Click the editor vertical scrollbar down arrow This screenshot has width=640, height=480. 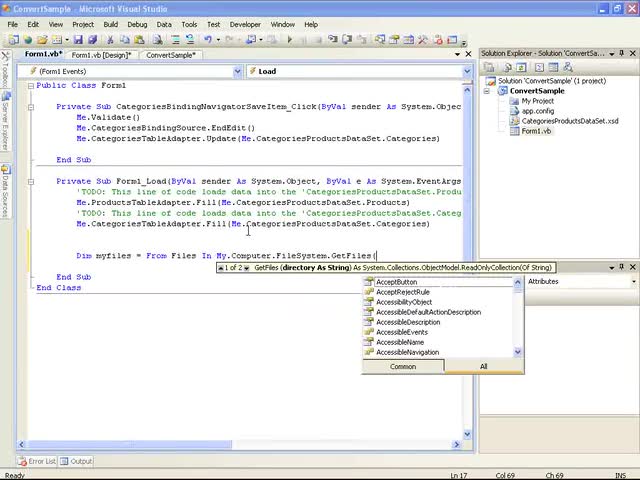coord(467,434)
